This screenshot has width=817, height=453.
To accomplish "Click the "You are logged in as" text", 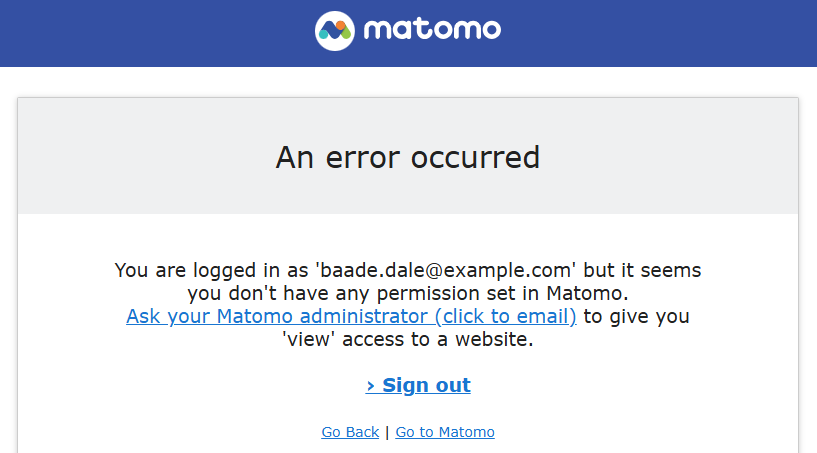I will pyautogui.click(x=213, y=270).
